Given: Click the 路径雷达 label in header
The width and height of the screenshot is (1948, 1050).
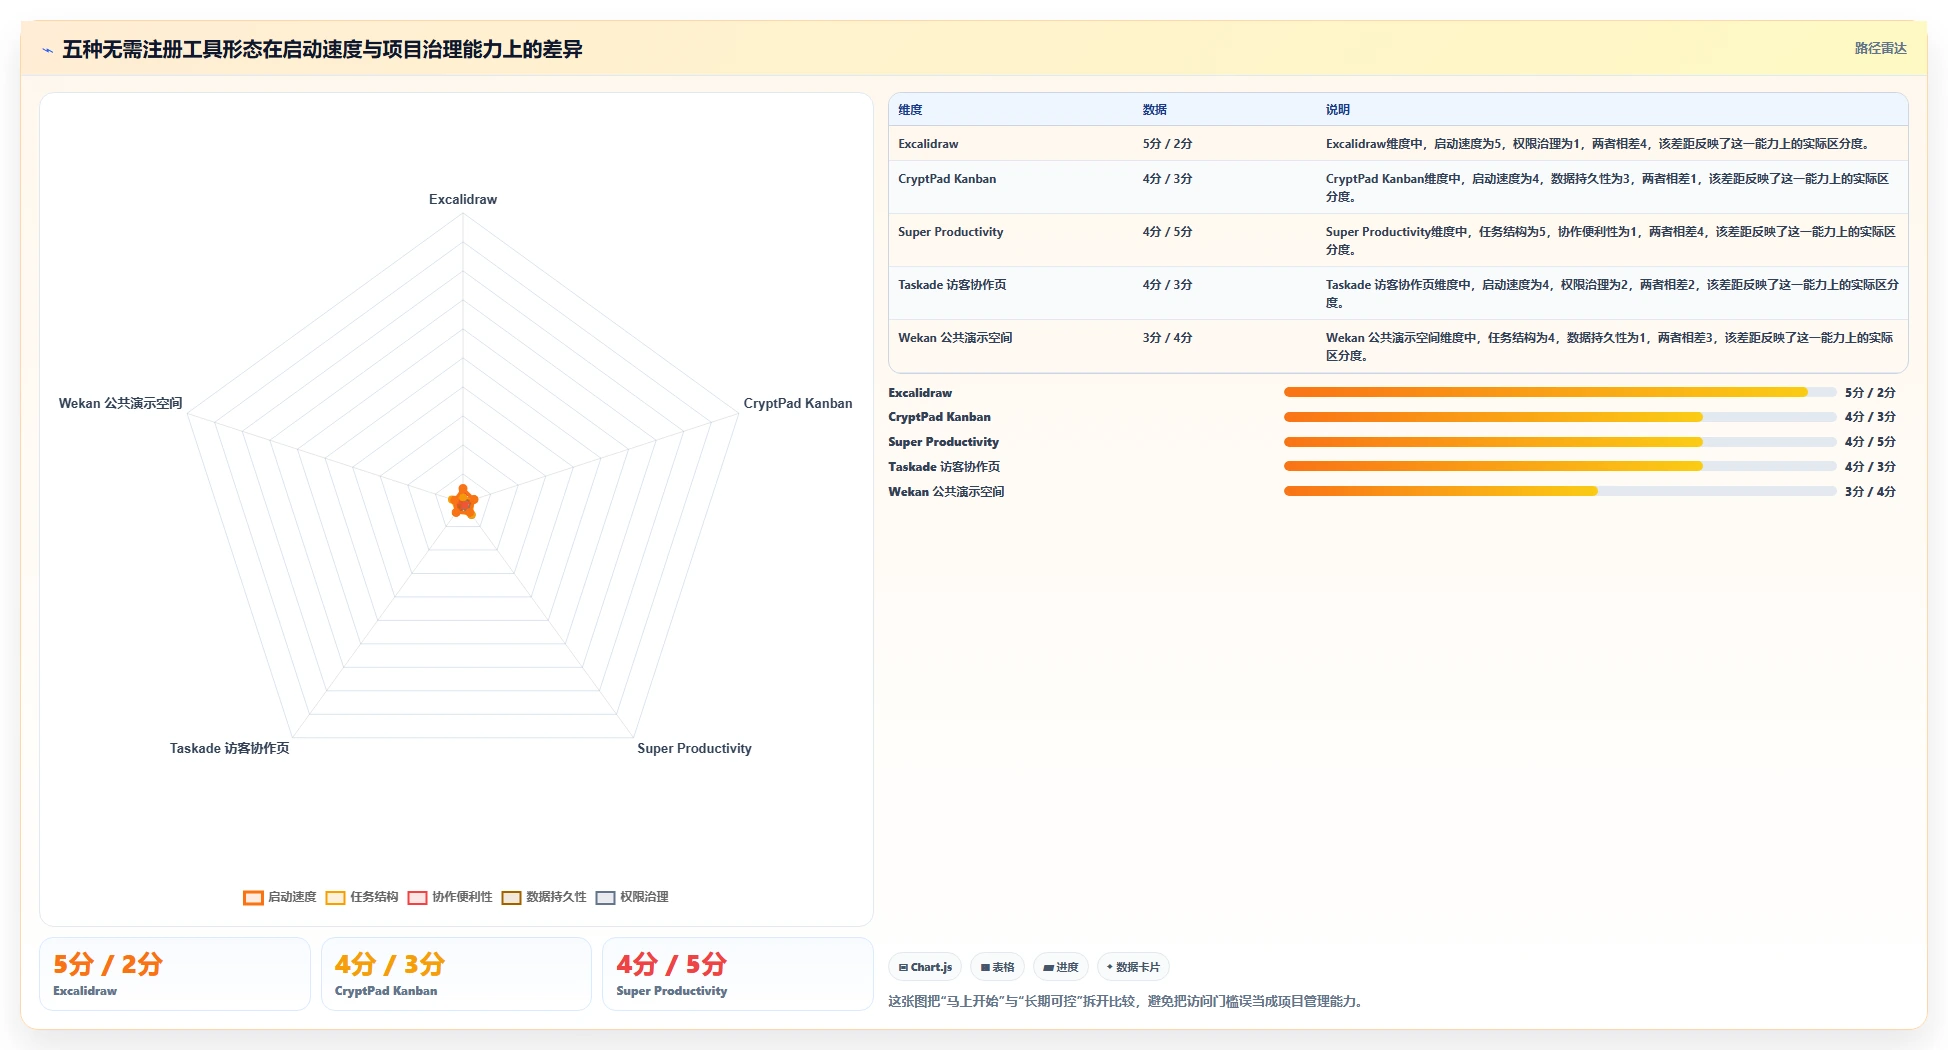Looking at the screenshot, I should 1880,48.
